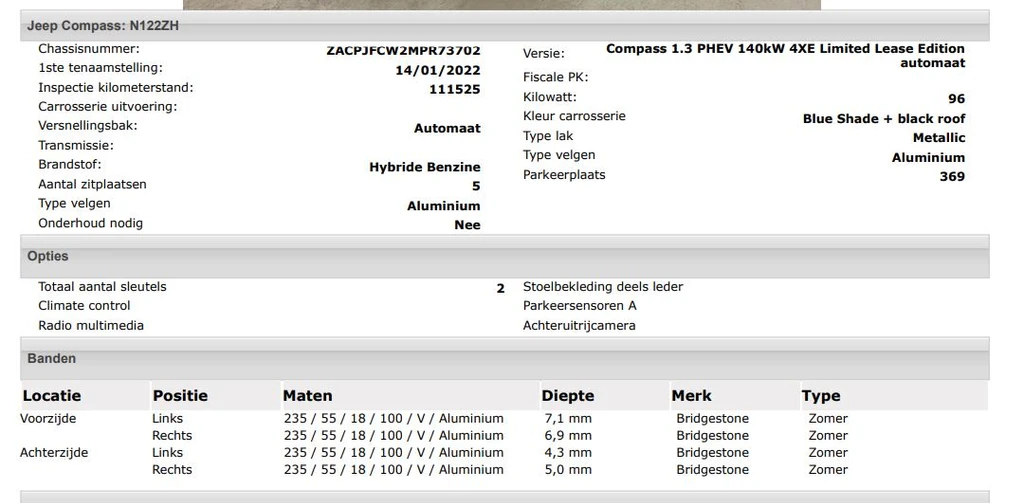1024x503 pixels.
Task: Click the Voorzijde location cell
Action: click(x=48, y=419)
